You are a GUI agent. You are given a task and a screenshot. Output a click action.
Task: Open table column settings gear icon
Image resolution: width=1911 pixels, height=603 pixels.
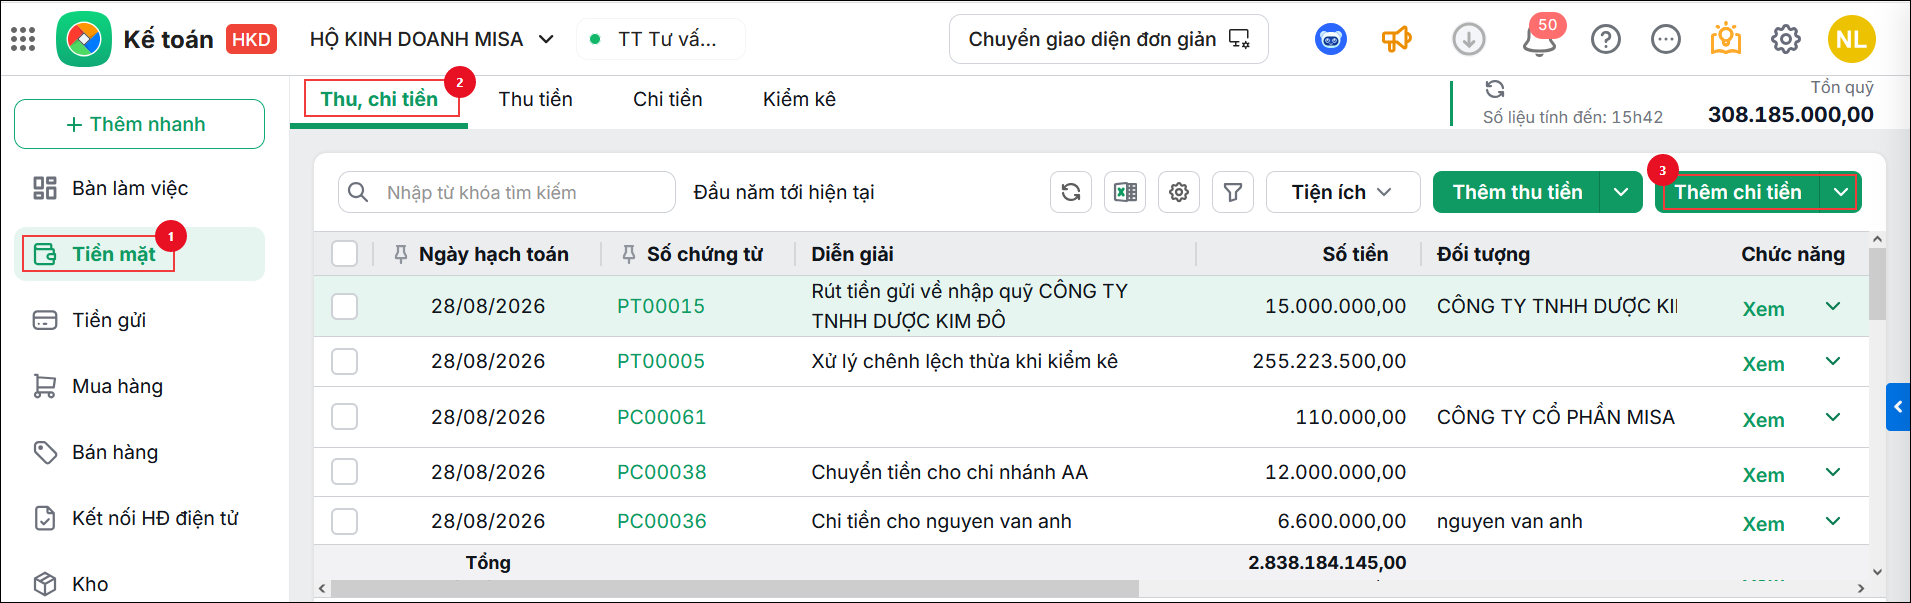click(1179, 192)
